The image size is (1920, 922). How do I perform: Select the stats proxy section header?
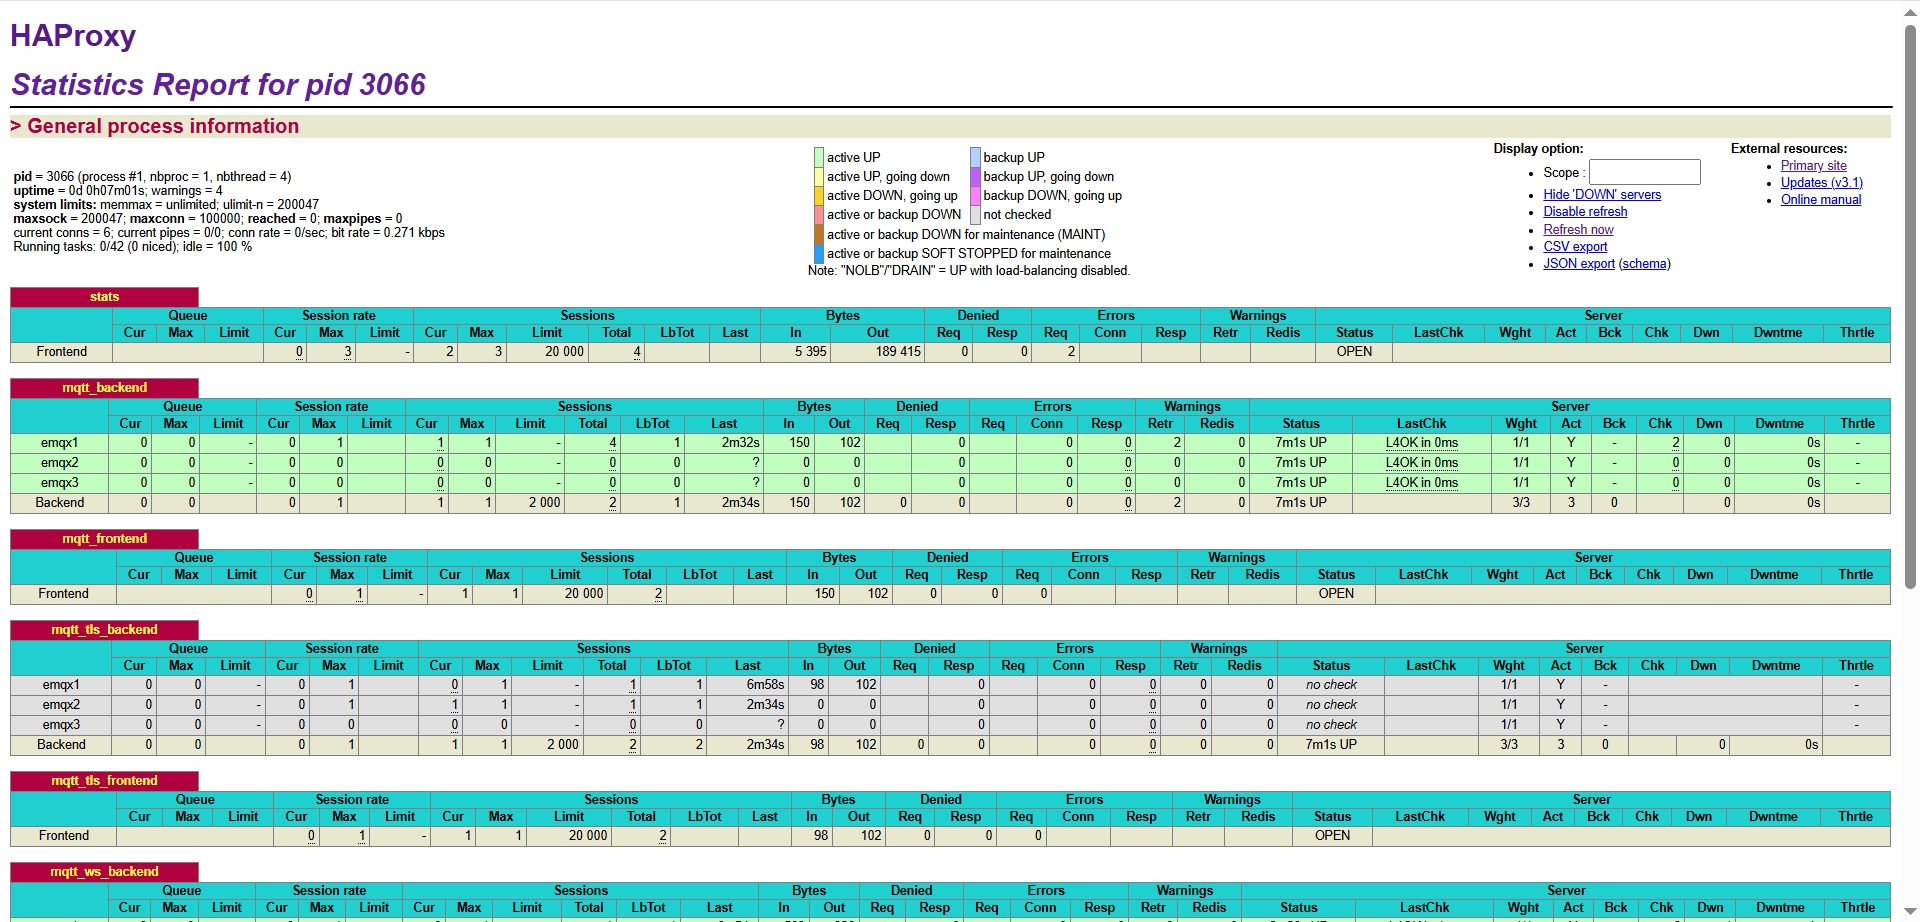tap(104, 297)
